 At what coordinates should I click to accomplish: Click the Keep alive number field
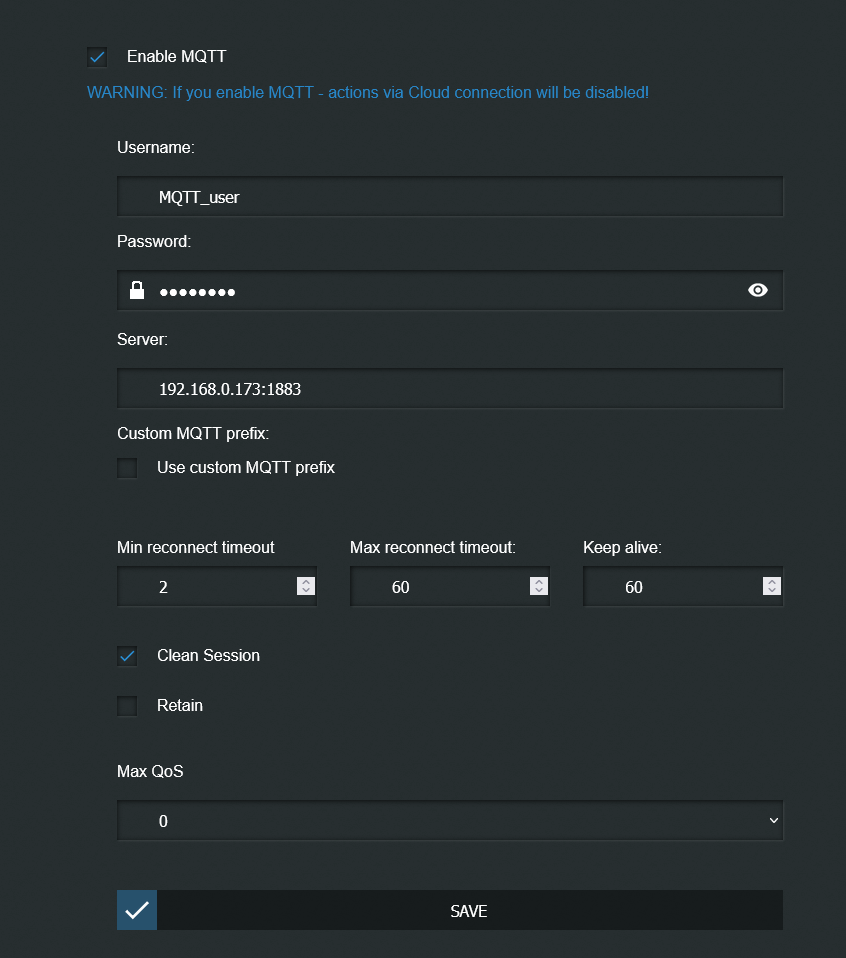(x=670, y=587)
